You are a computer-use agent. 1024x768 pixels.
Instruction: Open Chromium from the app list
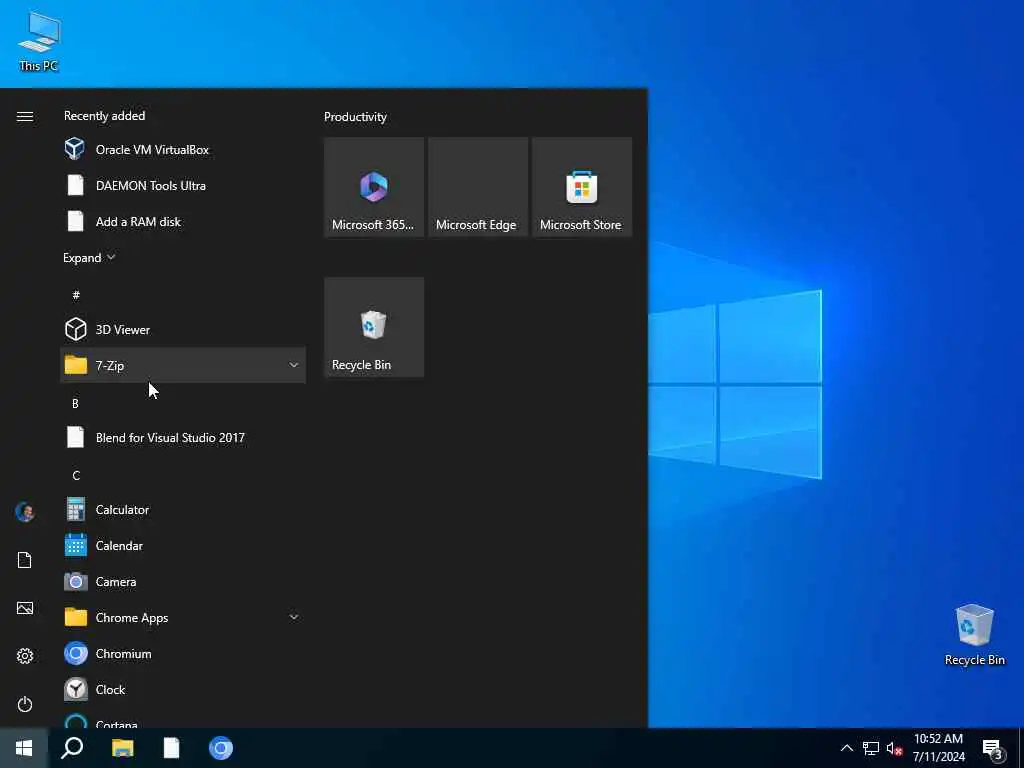183,653
